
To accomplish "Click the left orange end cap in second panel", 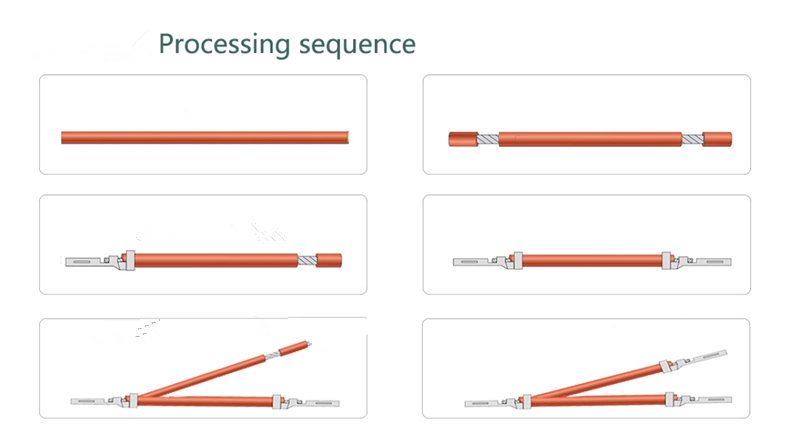I will coord(463,139).
